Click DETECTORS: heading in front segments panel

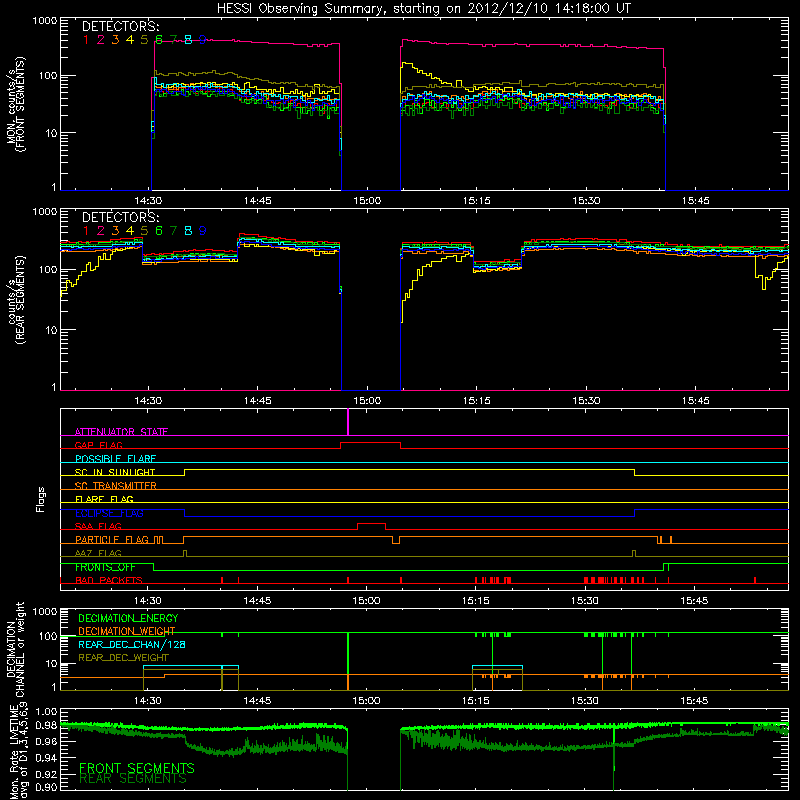[x=120, y=26]
